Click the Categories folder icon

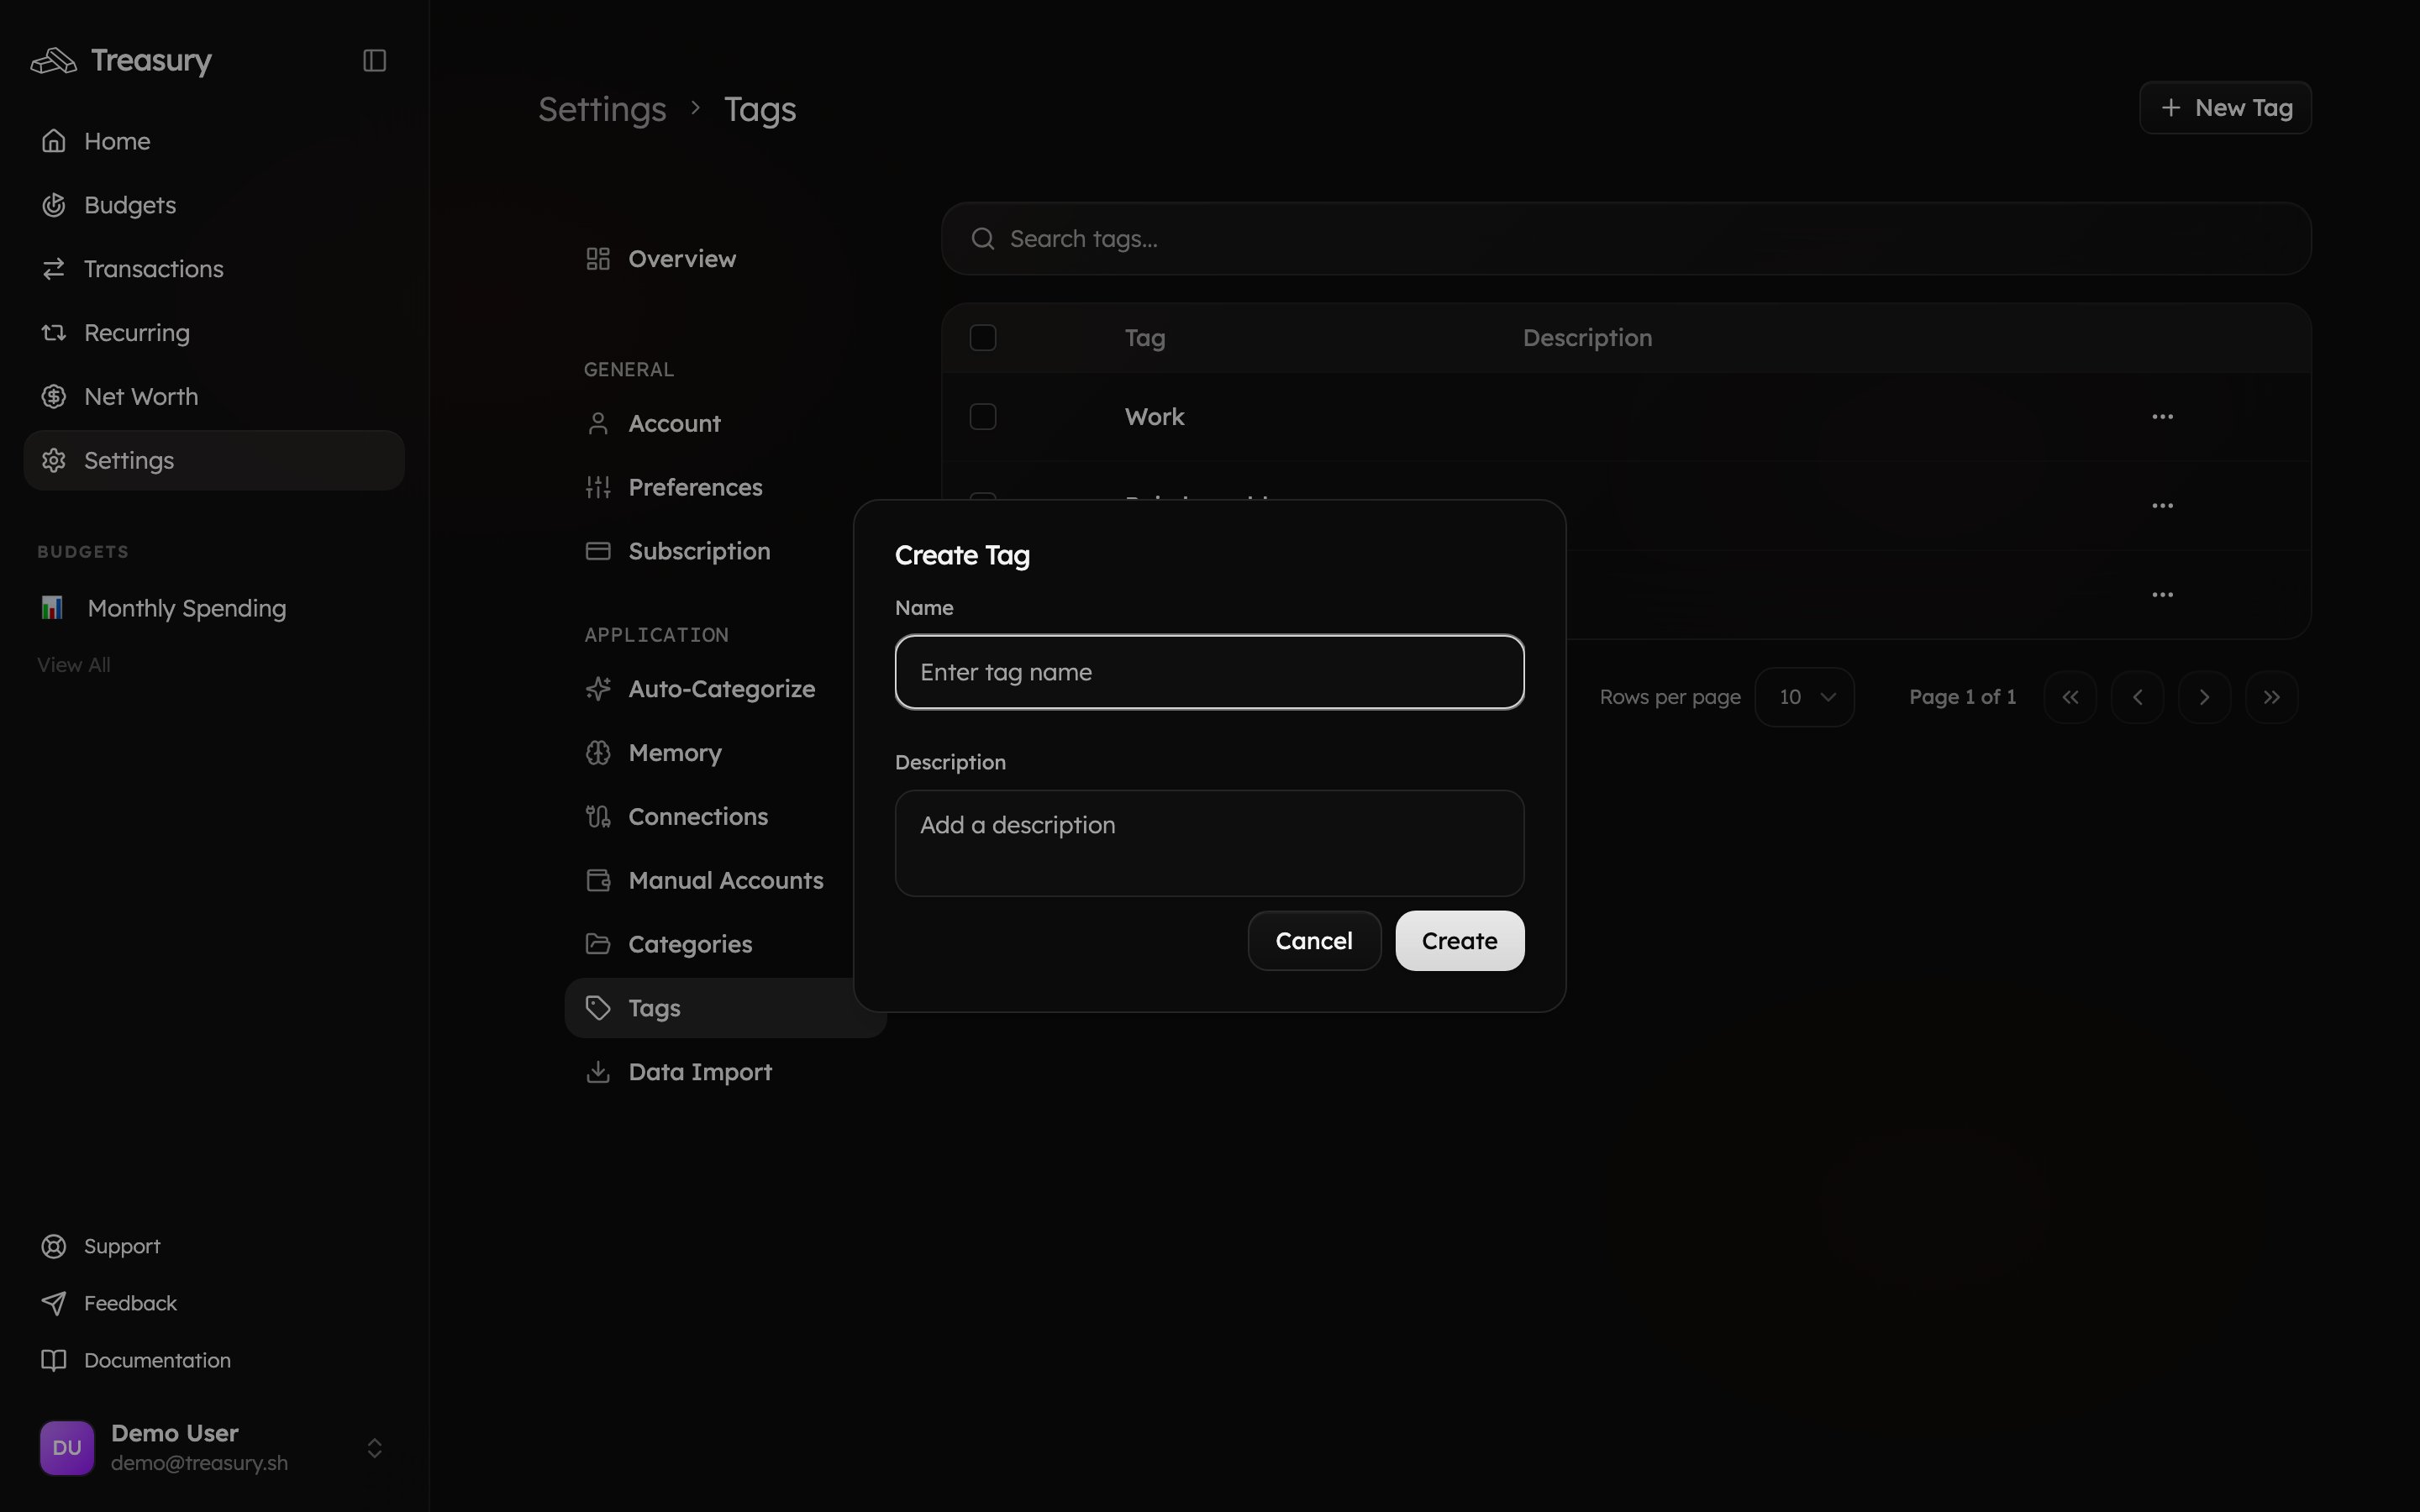(598, 944)
